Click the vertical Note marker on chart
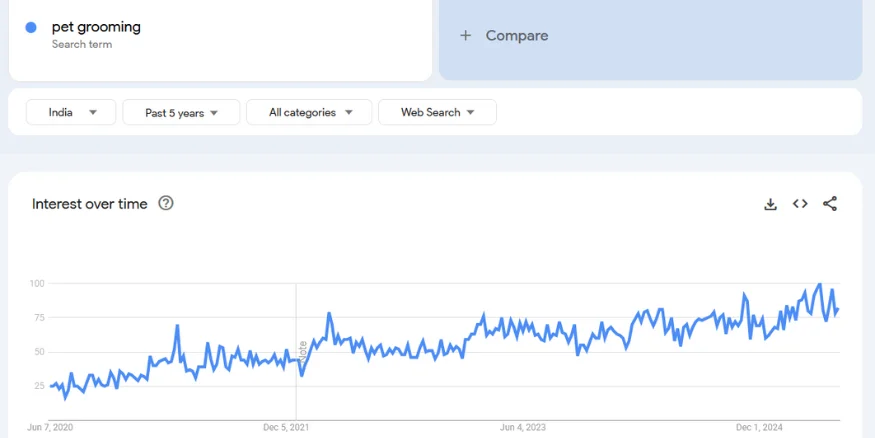 (x=302, y=350)
